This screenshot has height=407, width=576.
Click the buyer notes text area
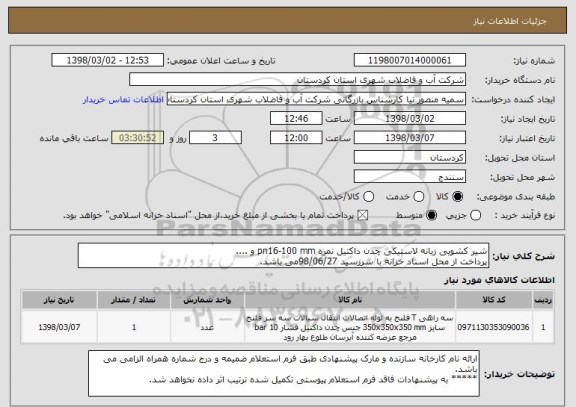[284, 373]
